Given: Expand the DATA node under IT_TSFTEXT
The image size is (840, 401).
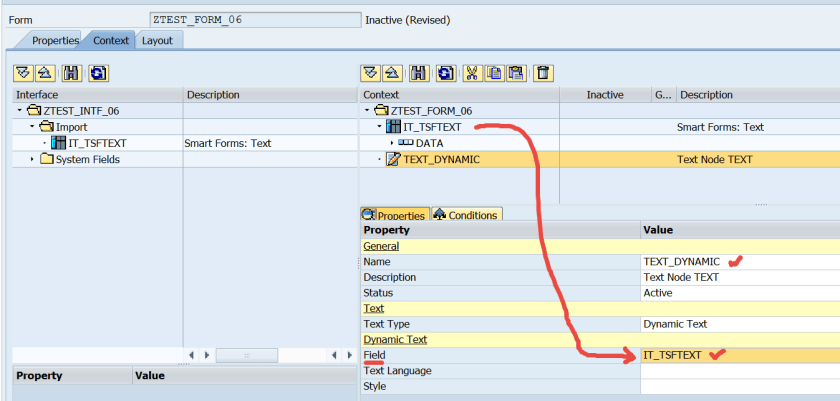Looking at the screenshot, I should coord(391,143).
